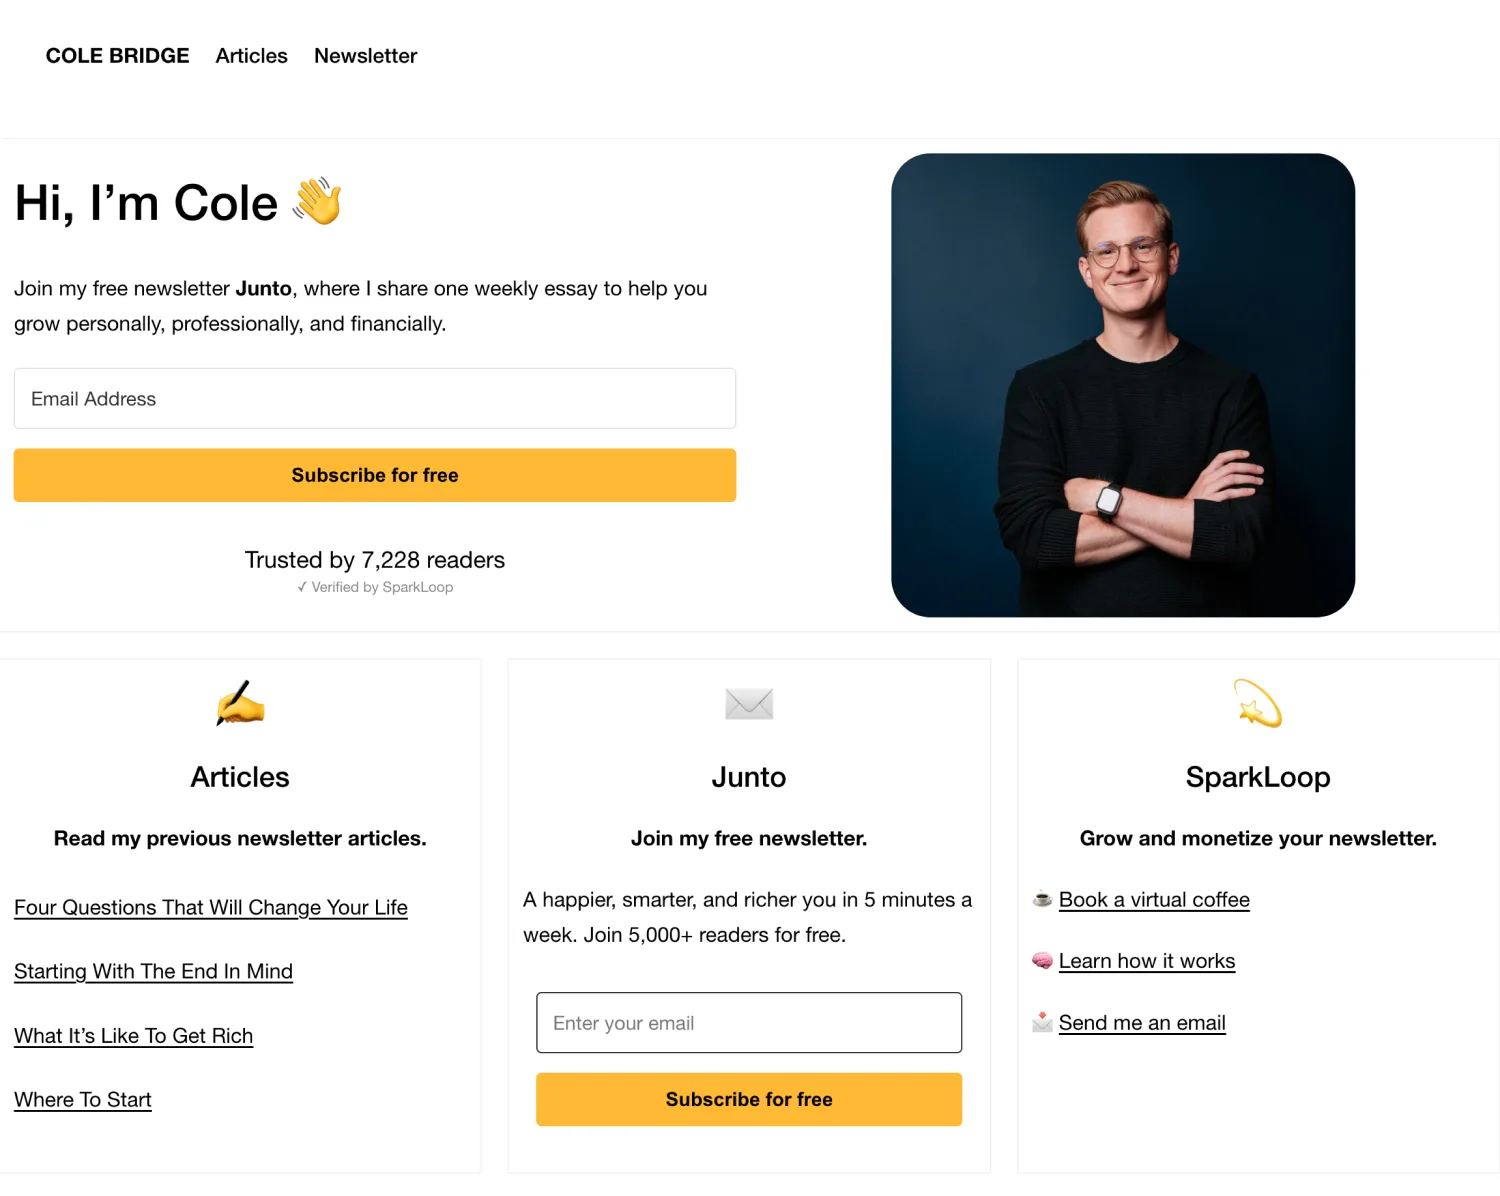This screenshot has height=1196, width=1500.
Task: Open Four Questions That Will Change Your Life
Action: 211,907
